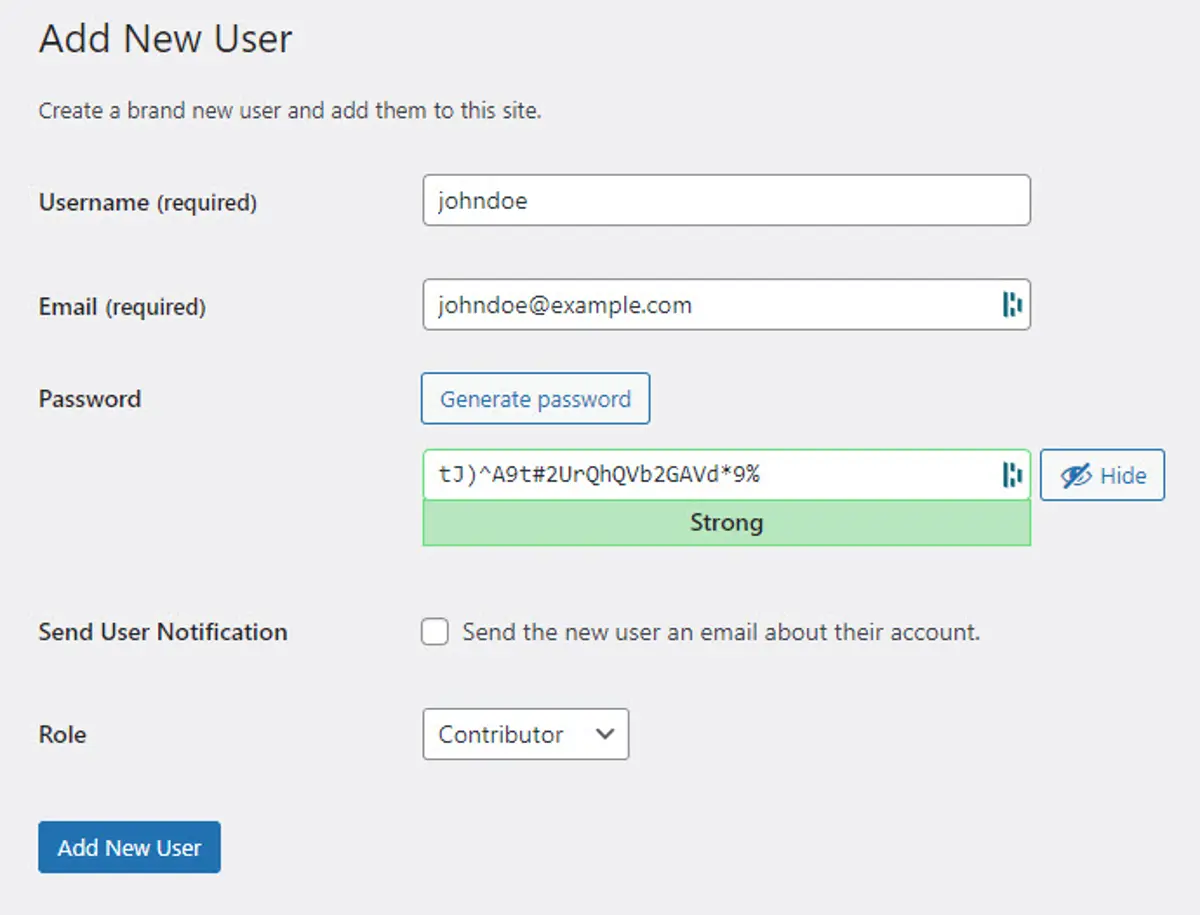The image size is (1200, 915).
Task: Click the 'Email (required)' label
Action: (x=122, y=307)
